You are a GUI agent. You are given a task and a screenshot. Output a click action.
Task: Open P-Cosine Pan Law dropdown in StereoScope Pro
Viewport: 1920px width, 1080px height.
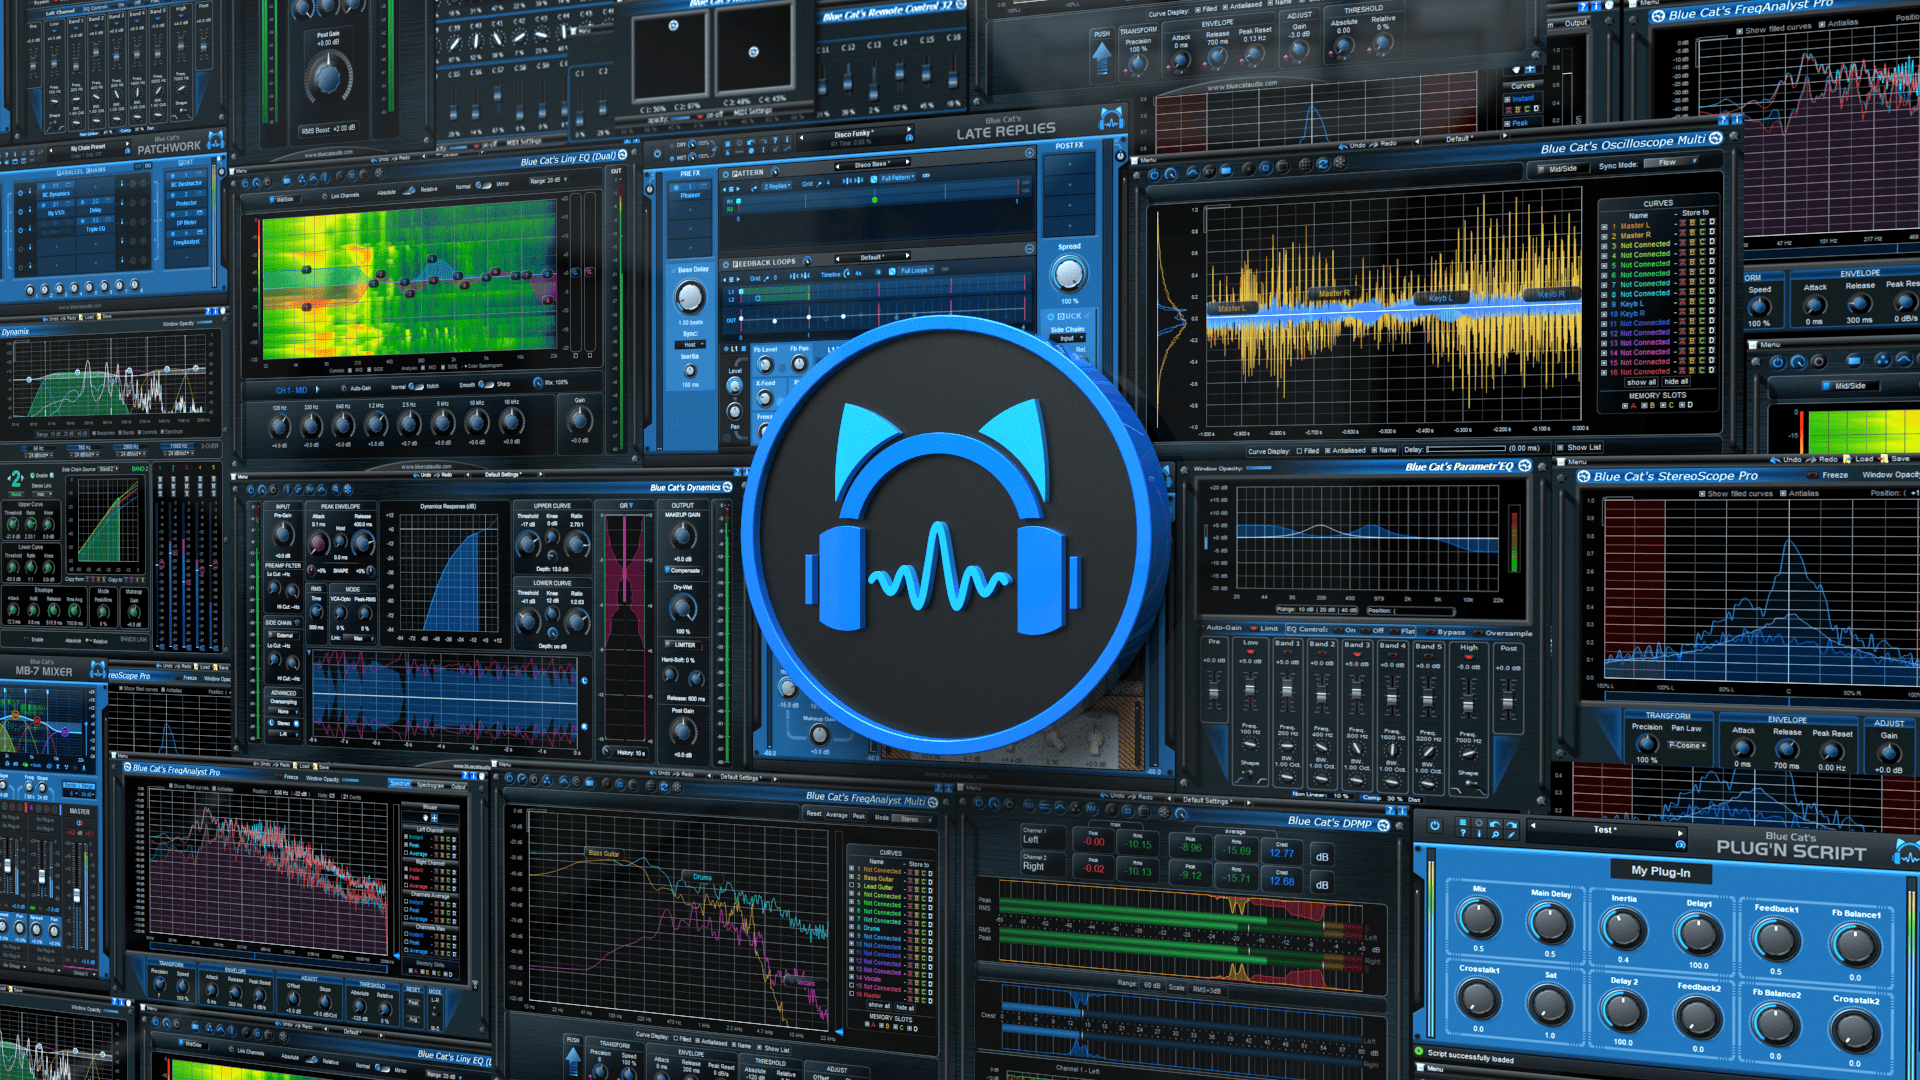(1688, 744)
